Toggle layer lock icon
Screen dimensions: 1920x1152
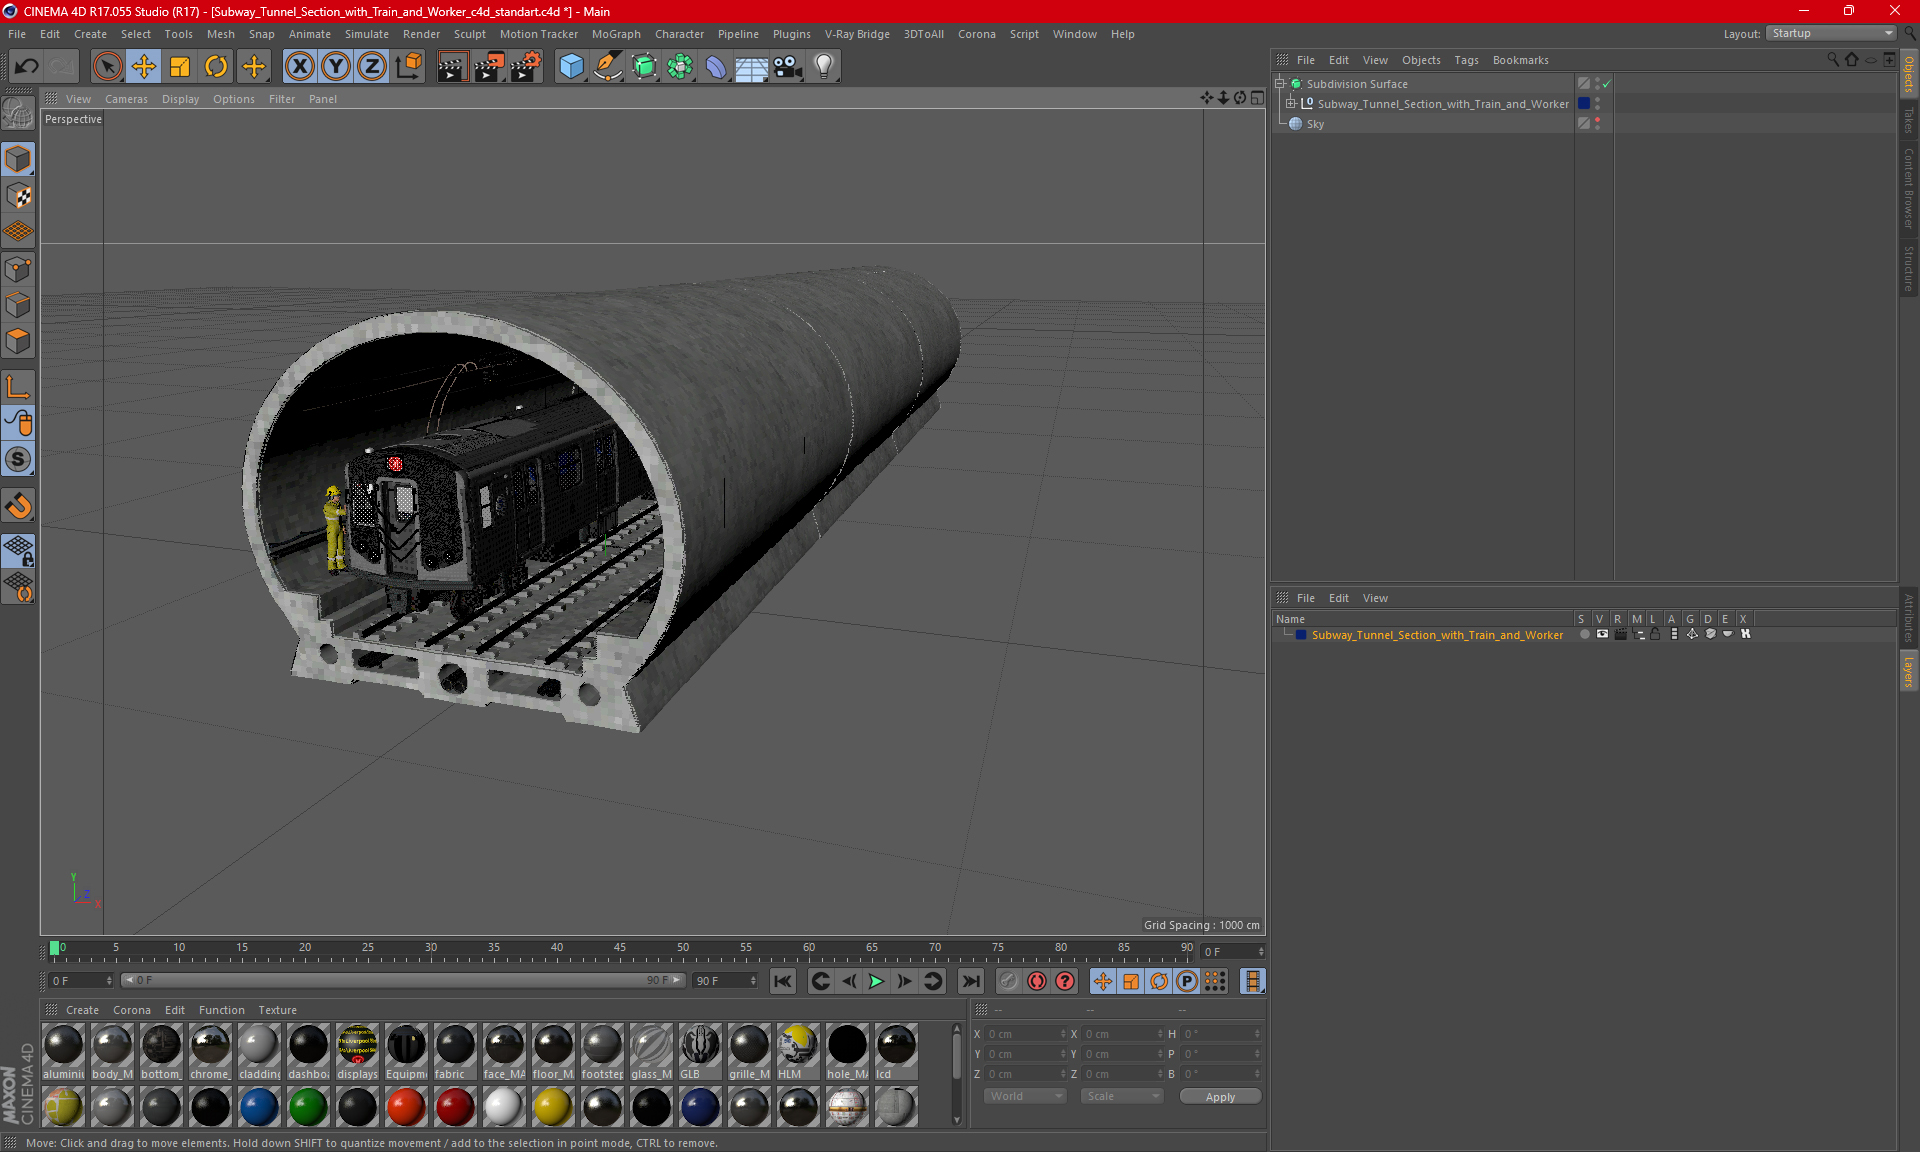click(1656, 634)
